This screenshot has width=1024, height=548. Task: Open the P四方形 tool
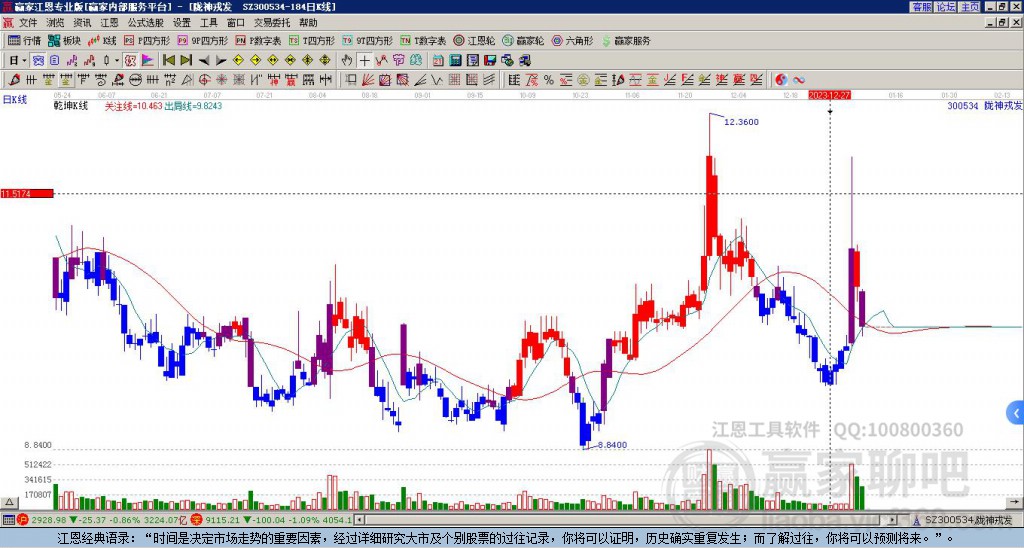[x=147, y=40]
